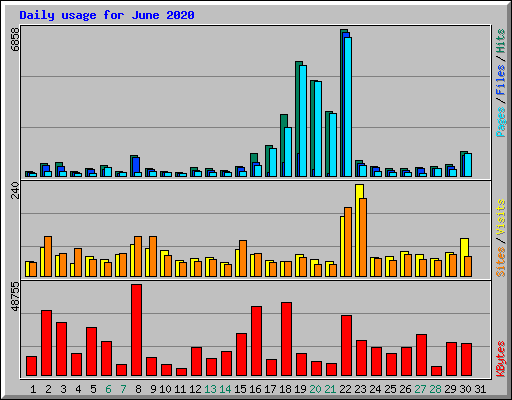Select the hits bar for day 30
The width and height of the screenshot is (512, 400).
coord(462,164)
